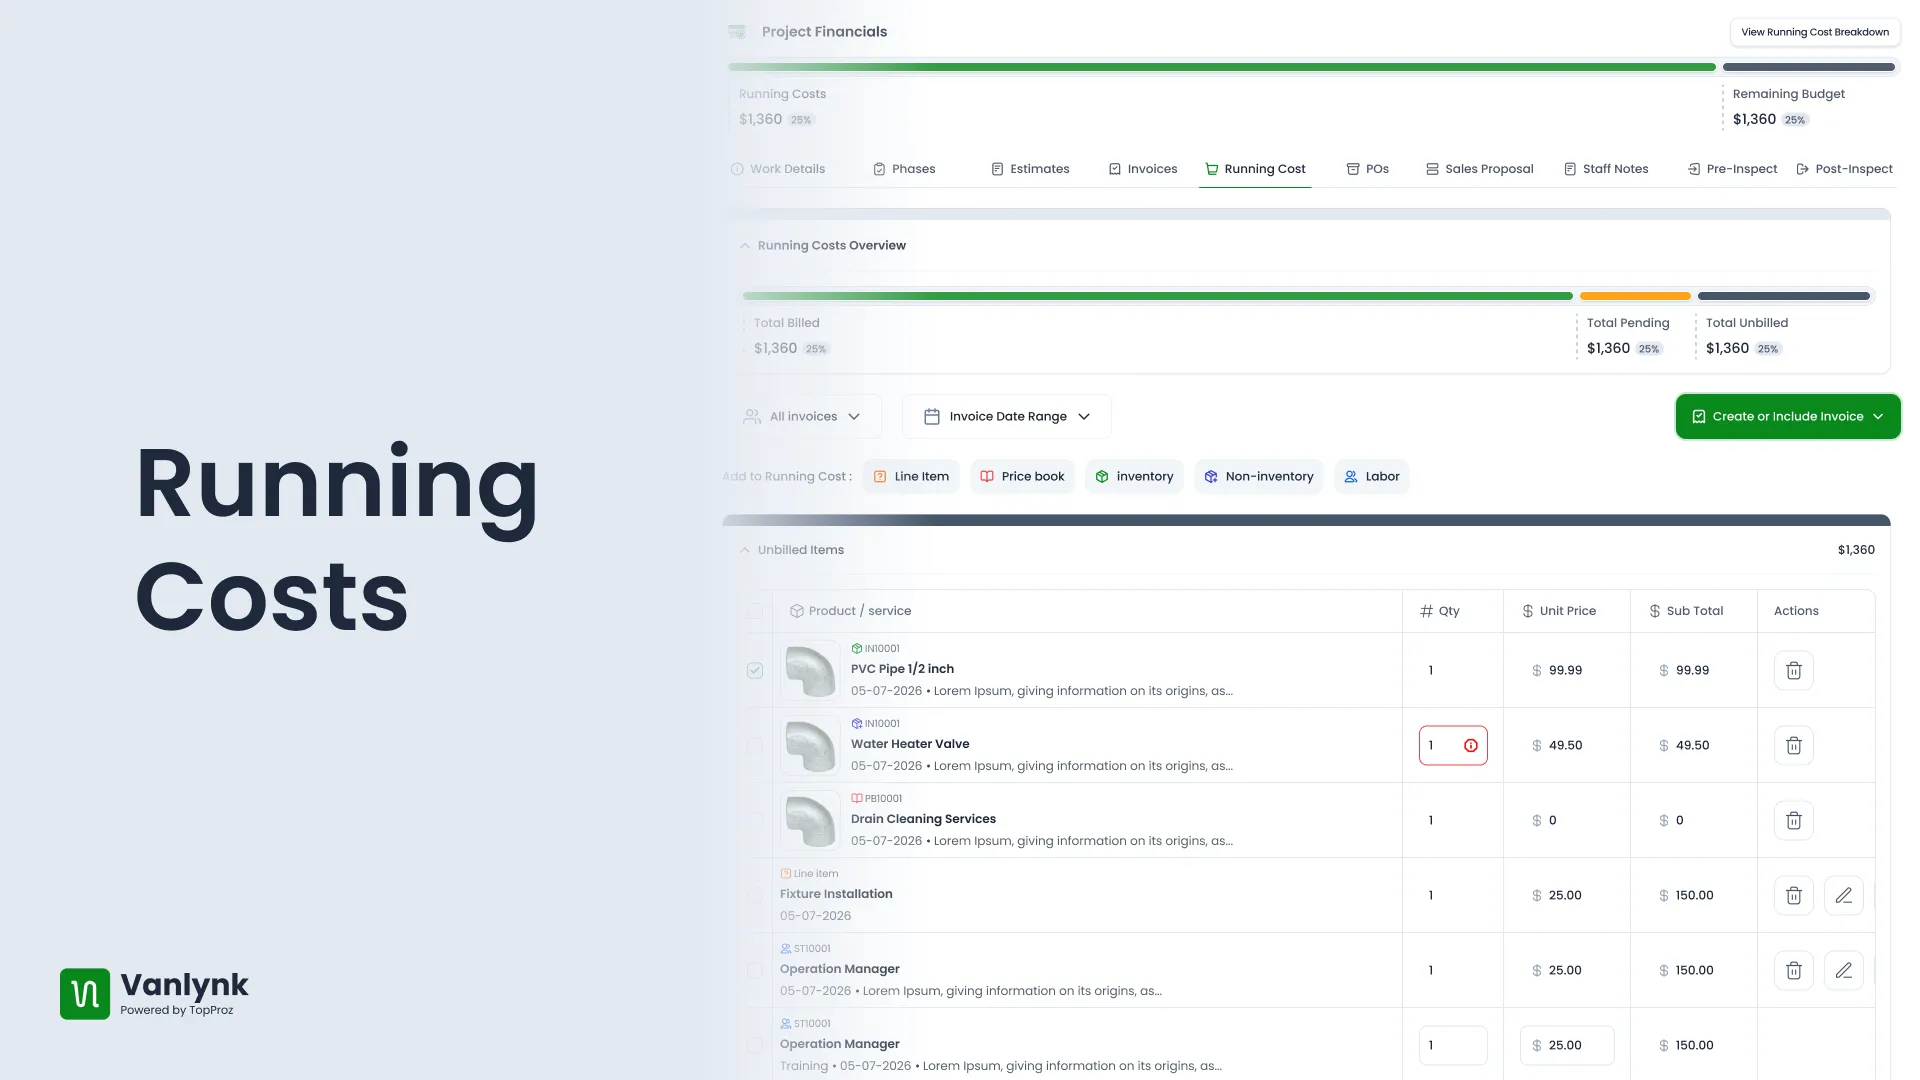Delete the Water Heater Valve row
1920x1080 pixels.
[1793, 745]
